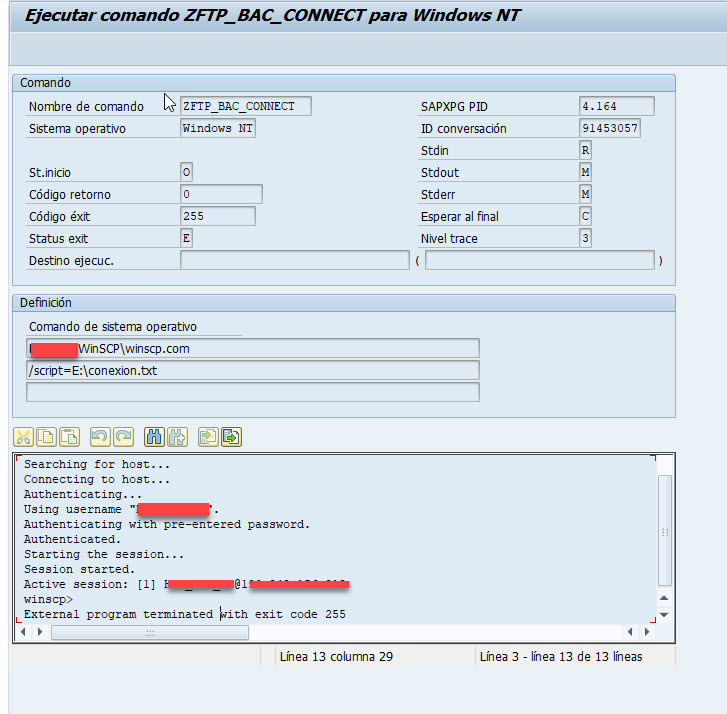Click the Paste clipboard icon
Image resolution: width=727 pixels, height=714 pixels.
[x=69, y=436]
